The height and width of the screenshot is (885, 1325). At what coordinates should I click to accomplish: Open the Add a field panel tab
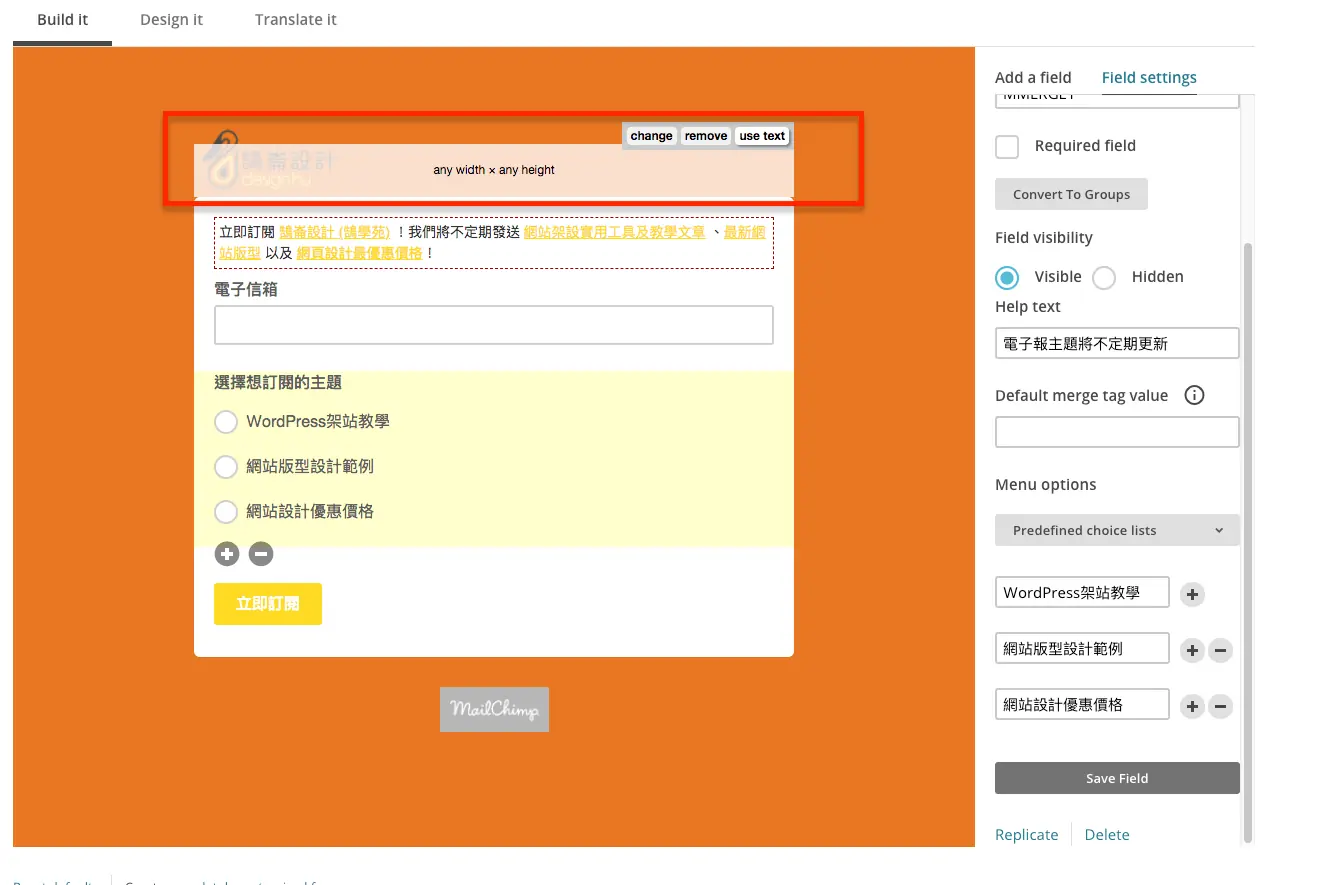1033,77
